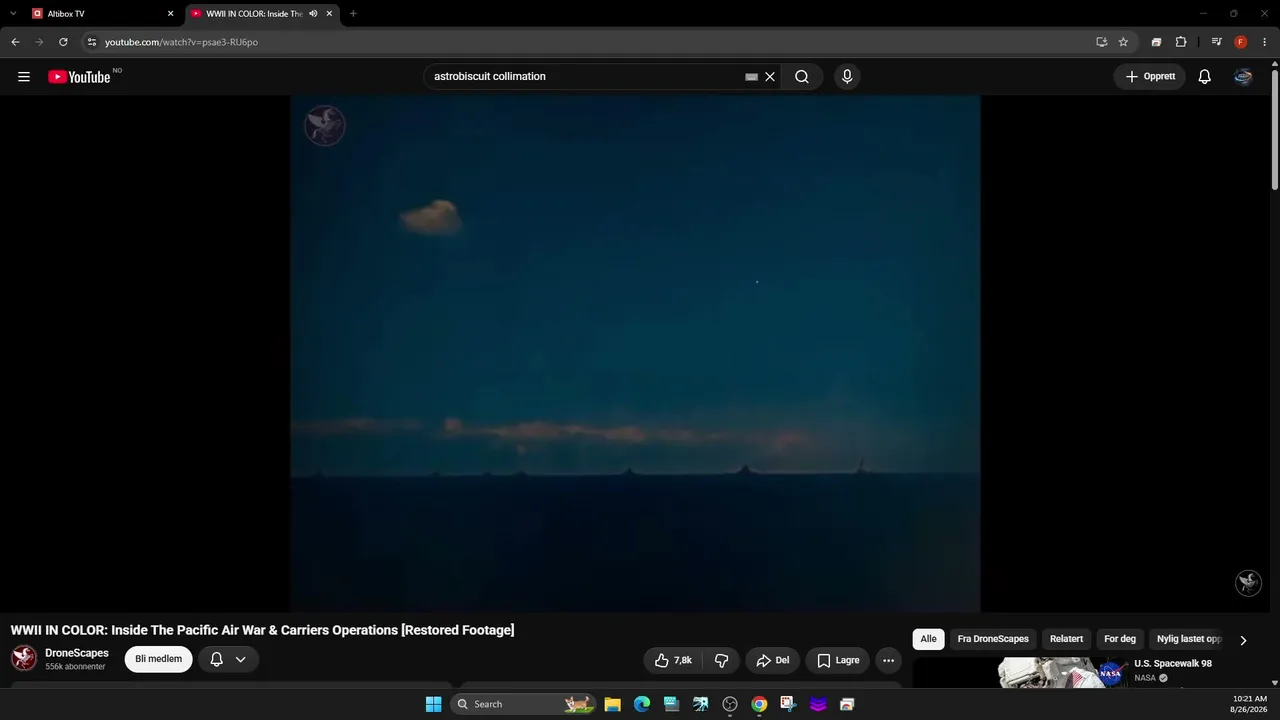Click the 'Bli medlem' button

158,659
